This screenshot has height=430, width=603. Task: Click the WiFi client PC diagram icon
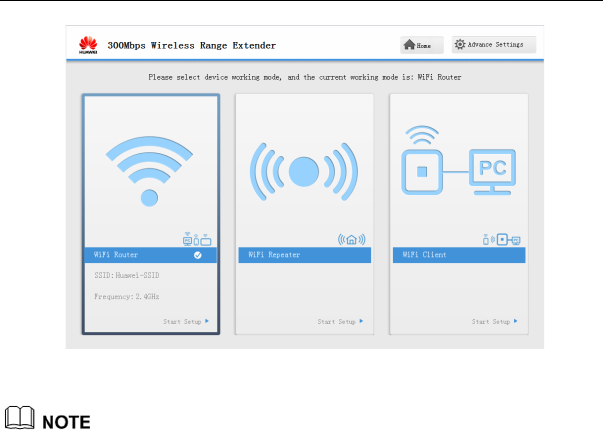pos(458,160)
